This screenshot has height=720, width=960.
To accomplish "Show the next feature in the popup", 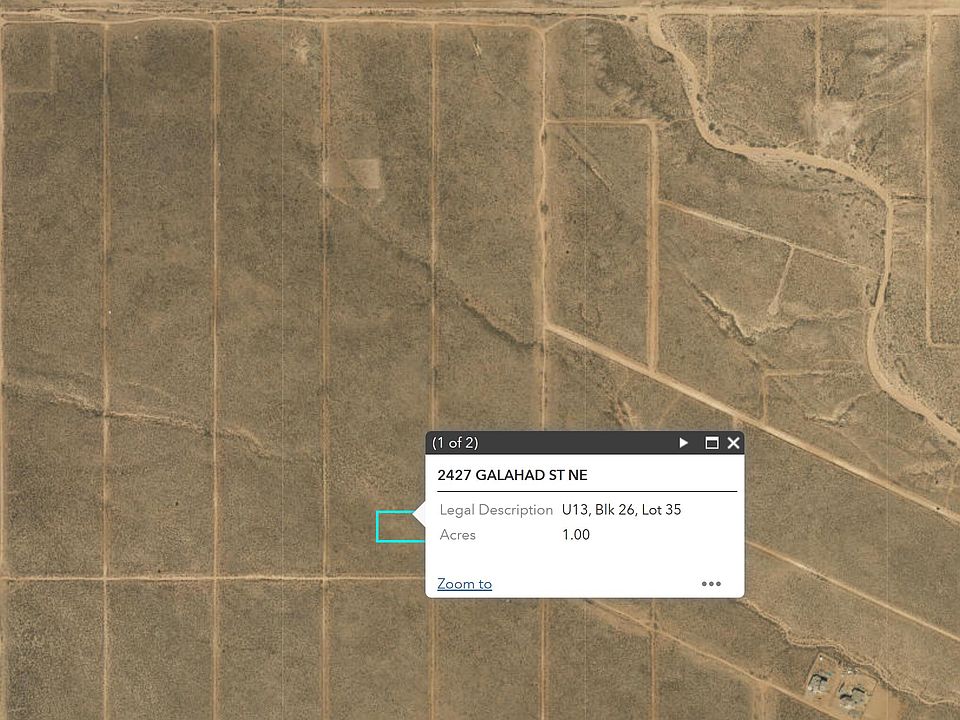I will [x=683, y=443].
